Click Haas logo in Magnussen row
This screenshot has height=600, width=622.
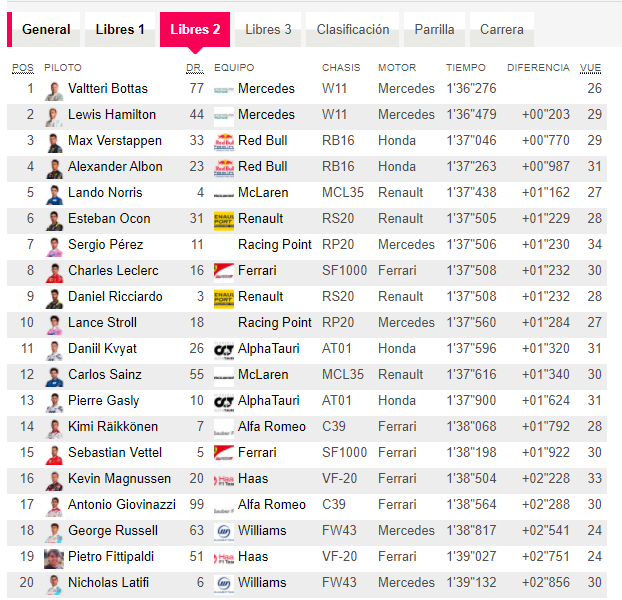pyautogui.click(x=224, y=481)
